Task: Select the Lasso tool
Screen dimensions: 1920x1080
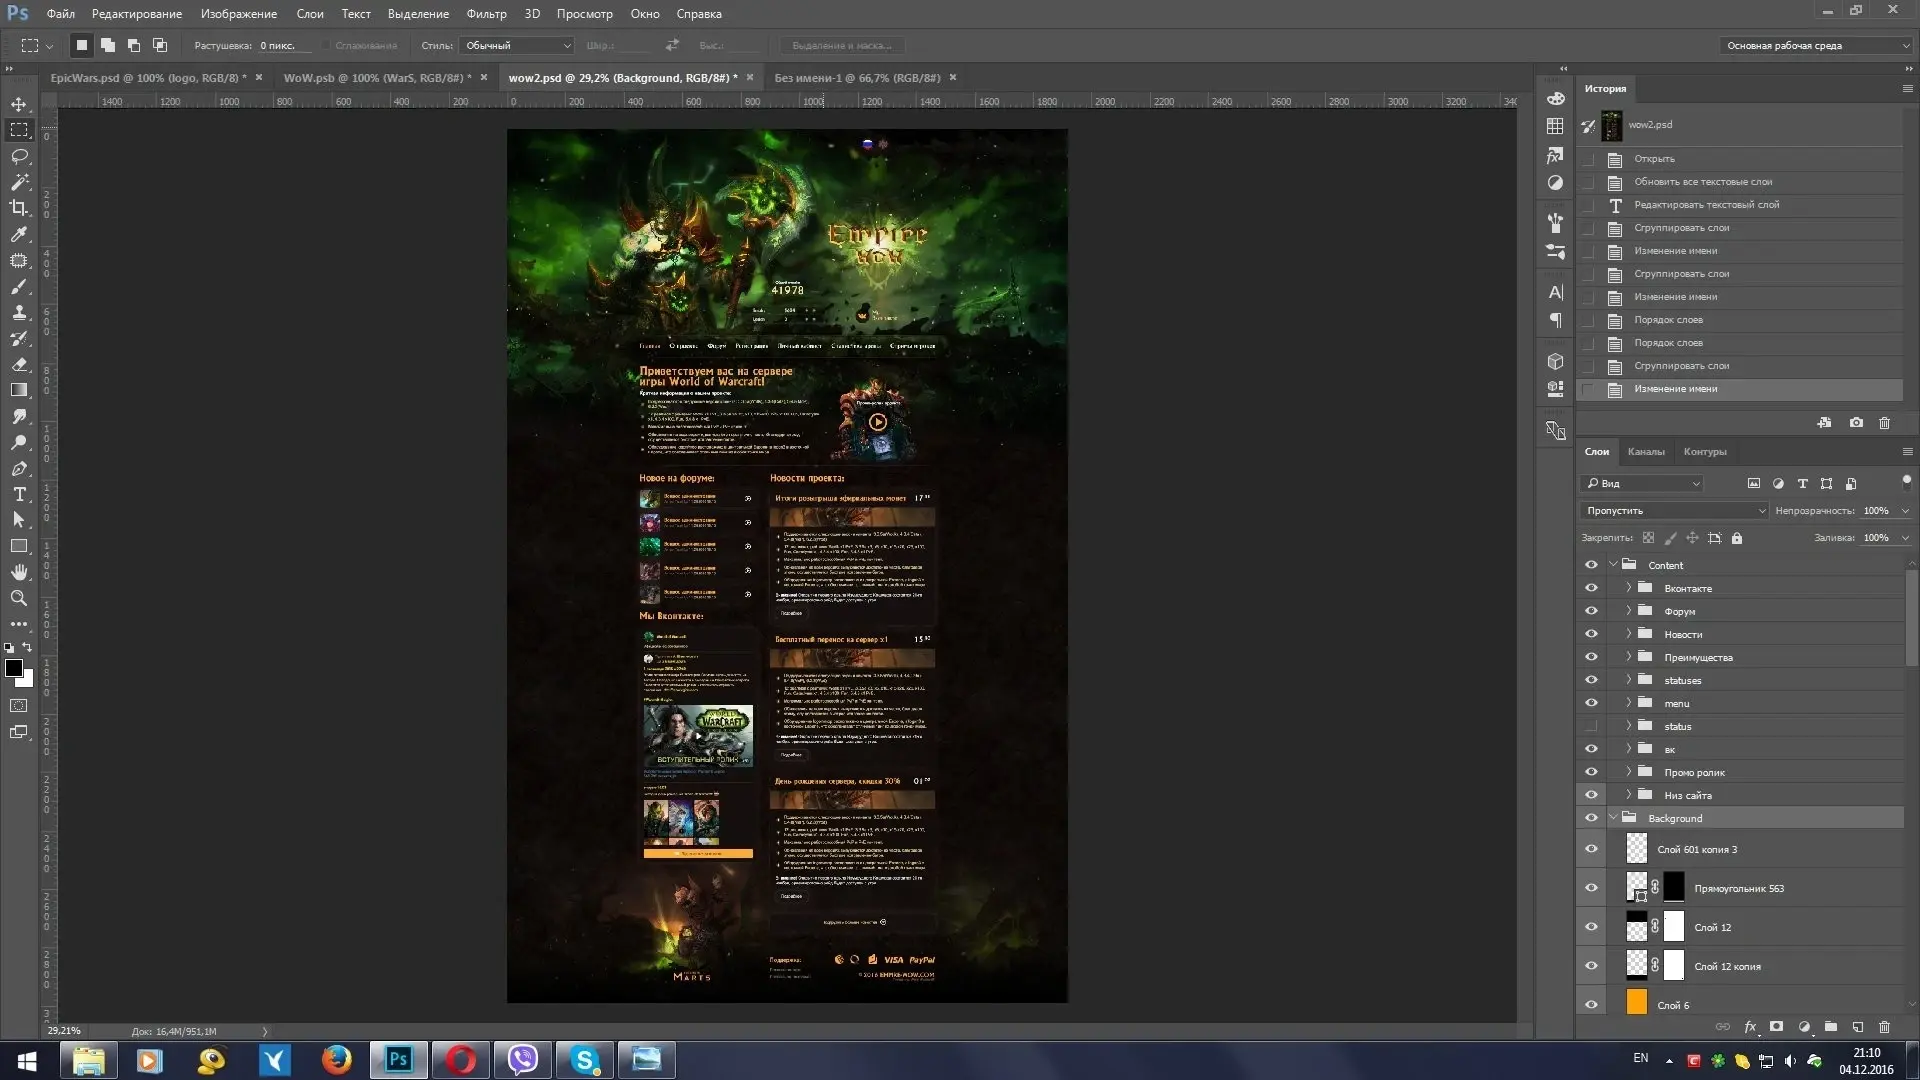Action: point(19,156)
